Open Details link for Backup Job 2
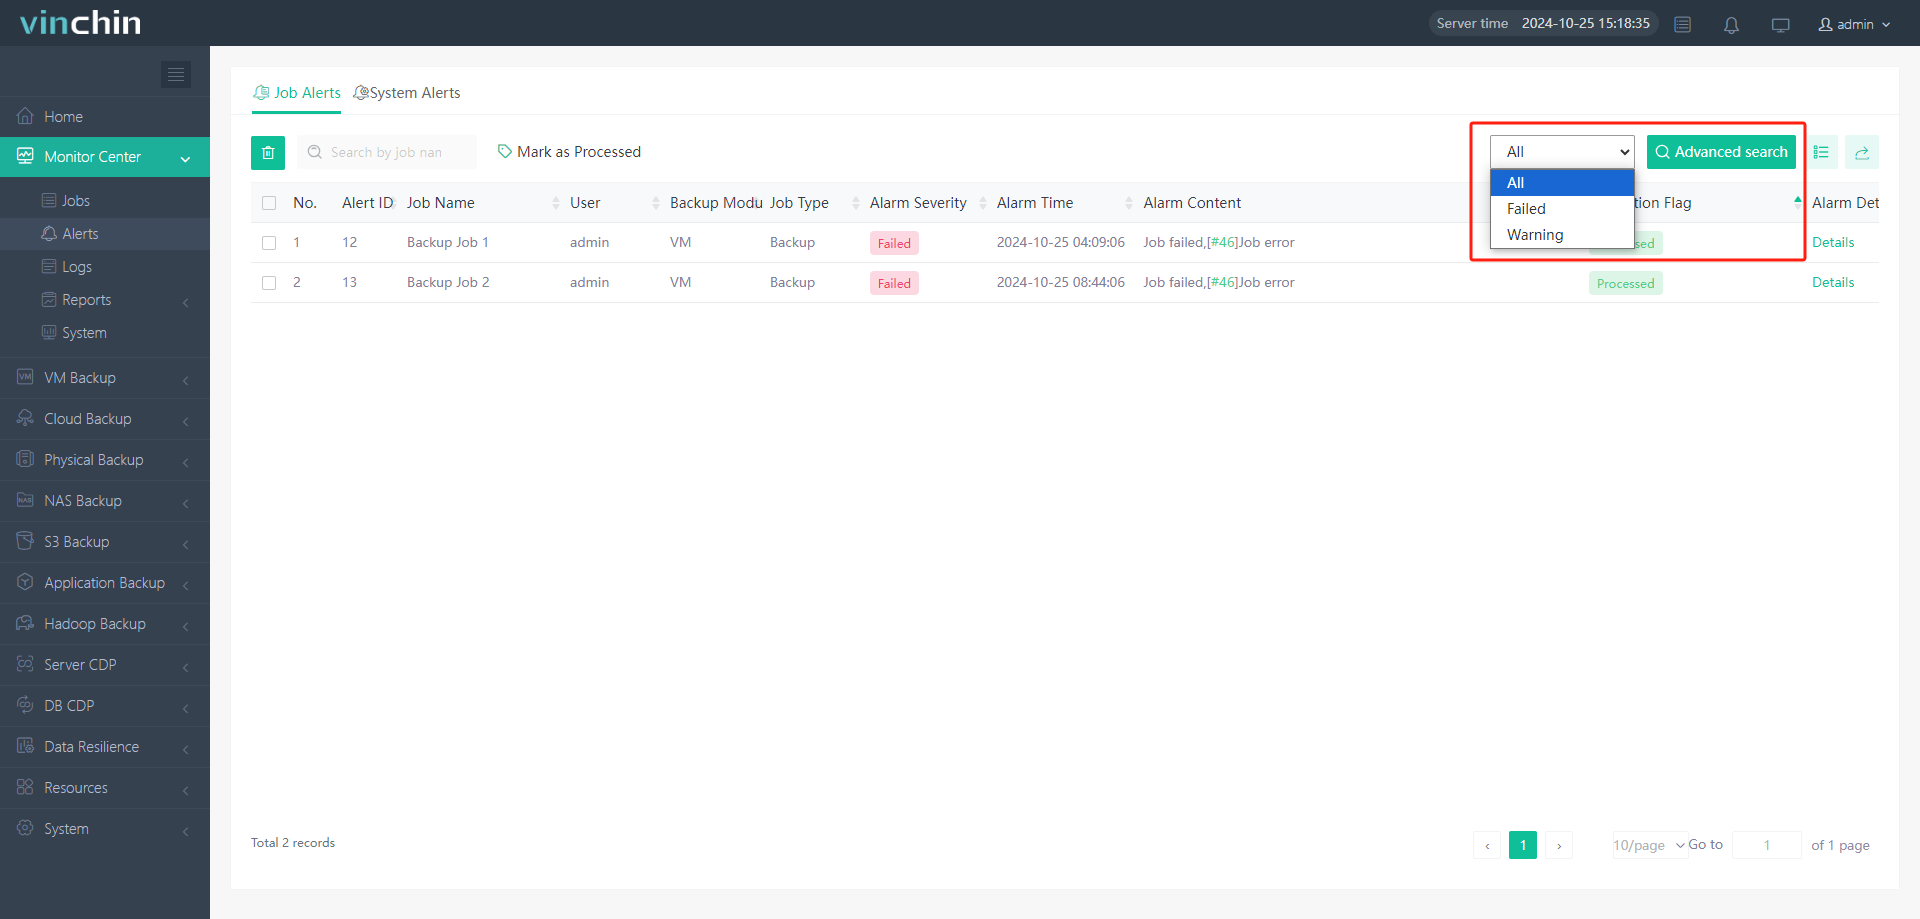Viewport: 1920px width, 919px height. [1832, 283]
